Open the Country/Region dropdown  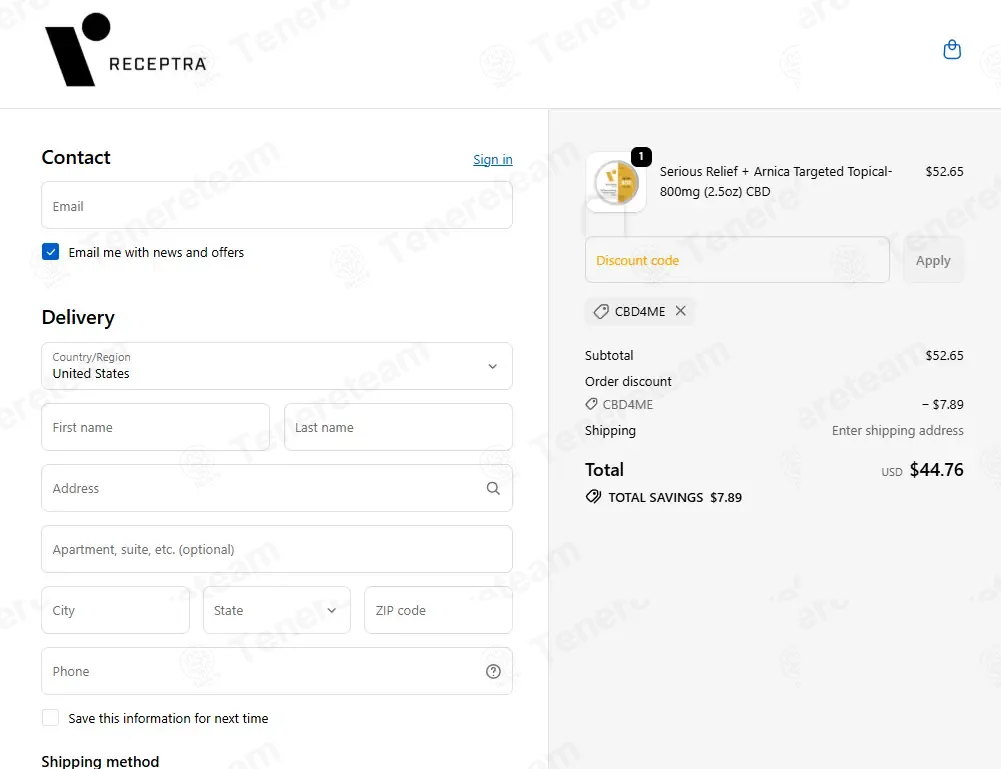coord(276,366)
